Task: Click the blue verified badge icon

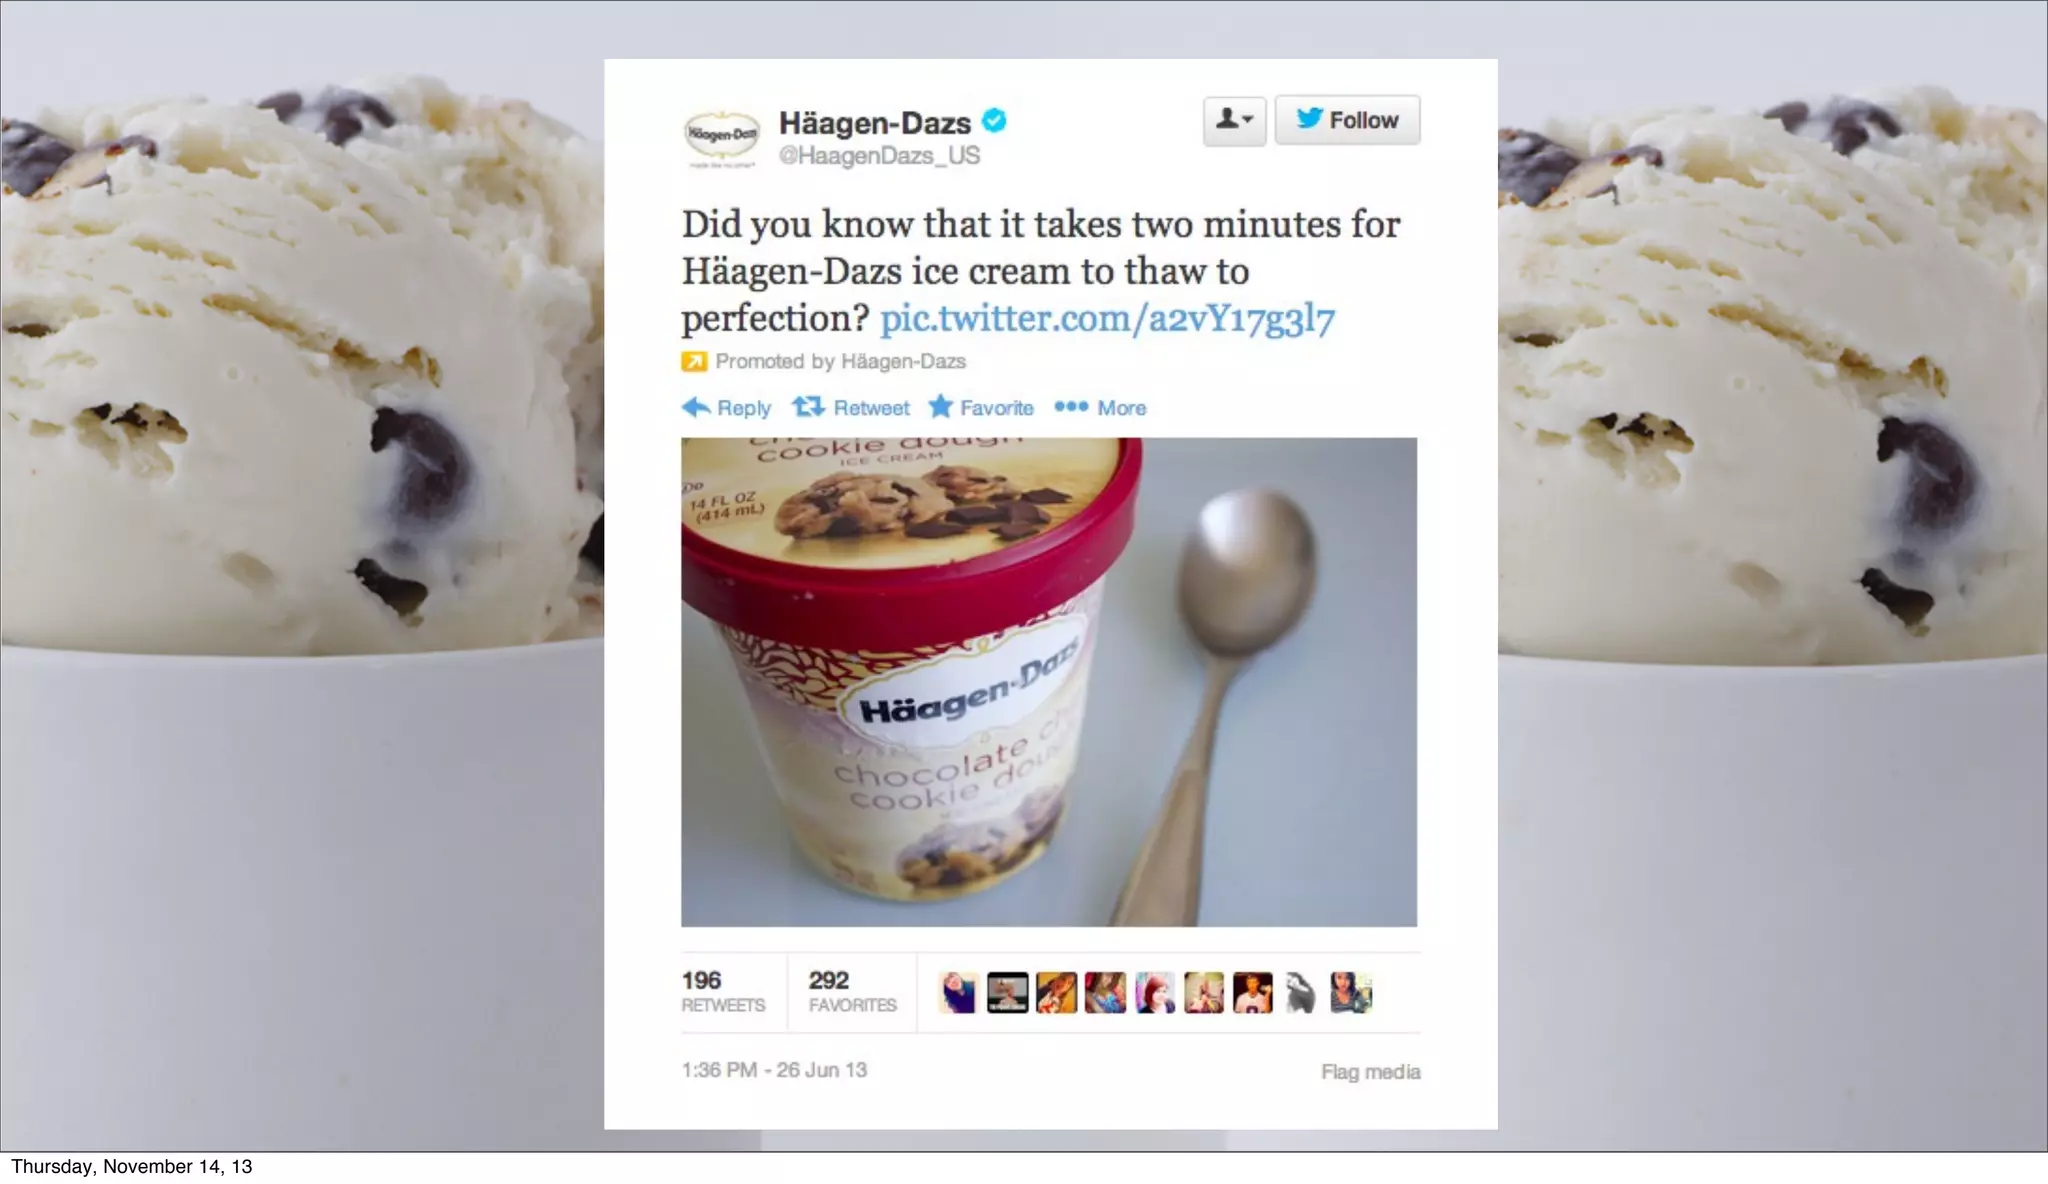Action: (x=994, y=121)
